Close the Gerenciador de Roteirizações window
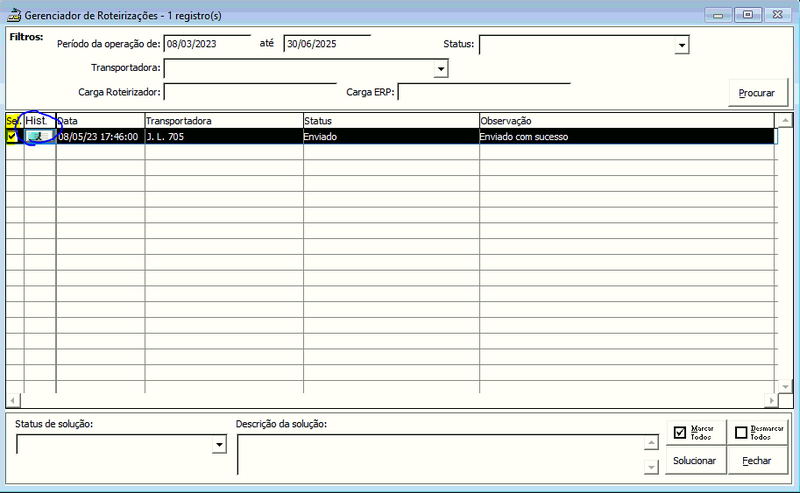This screenshot has height=493, width=800. click(x=778, y=15)
